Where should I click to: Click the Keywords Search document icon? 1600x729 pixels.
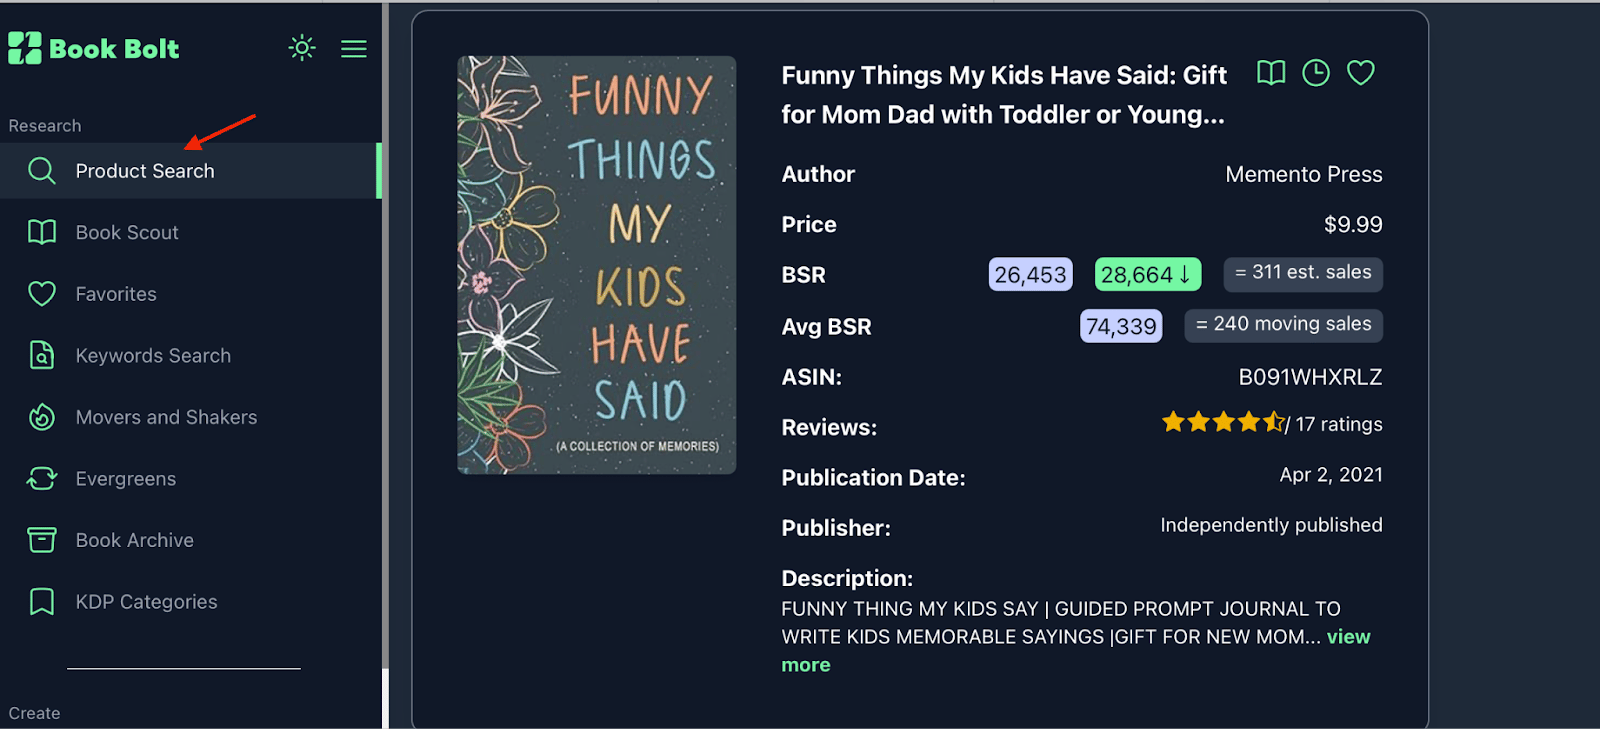point(42,355)
